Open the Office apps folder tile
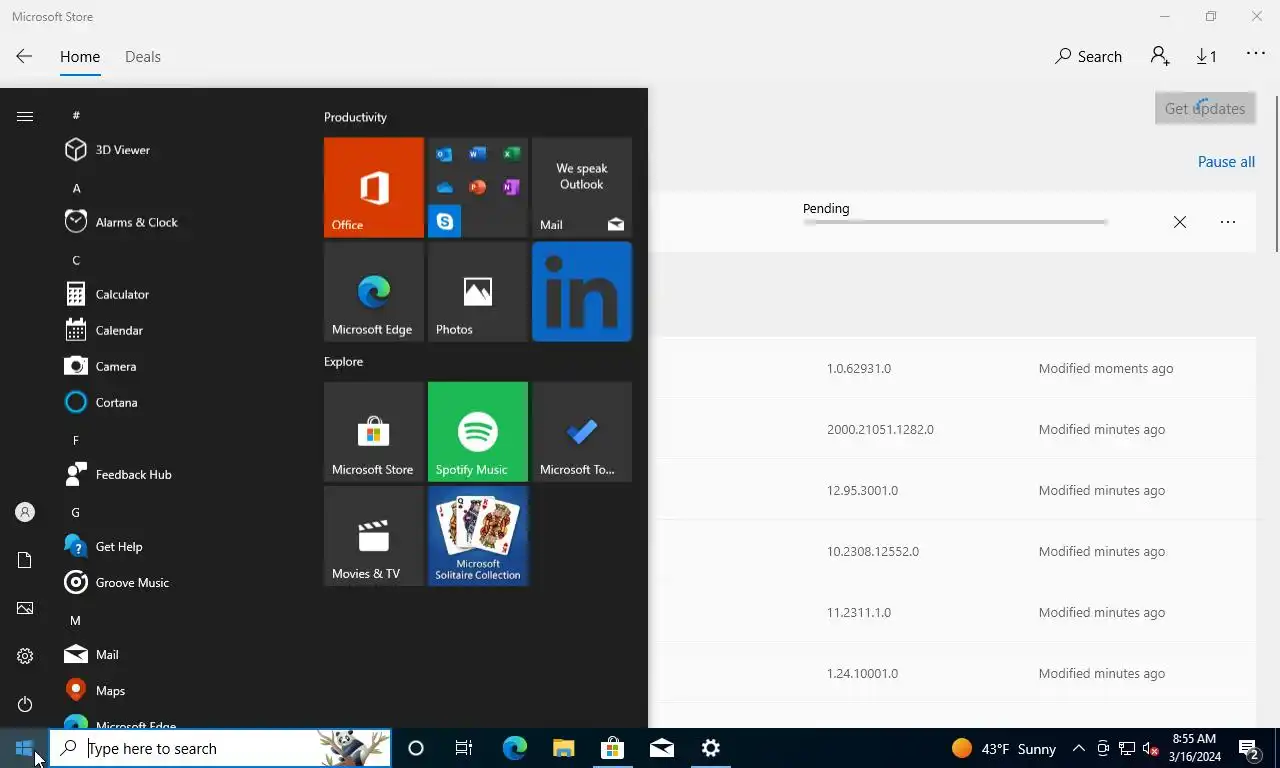The image size is (1280, 768). pos(478,188)
